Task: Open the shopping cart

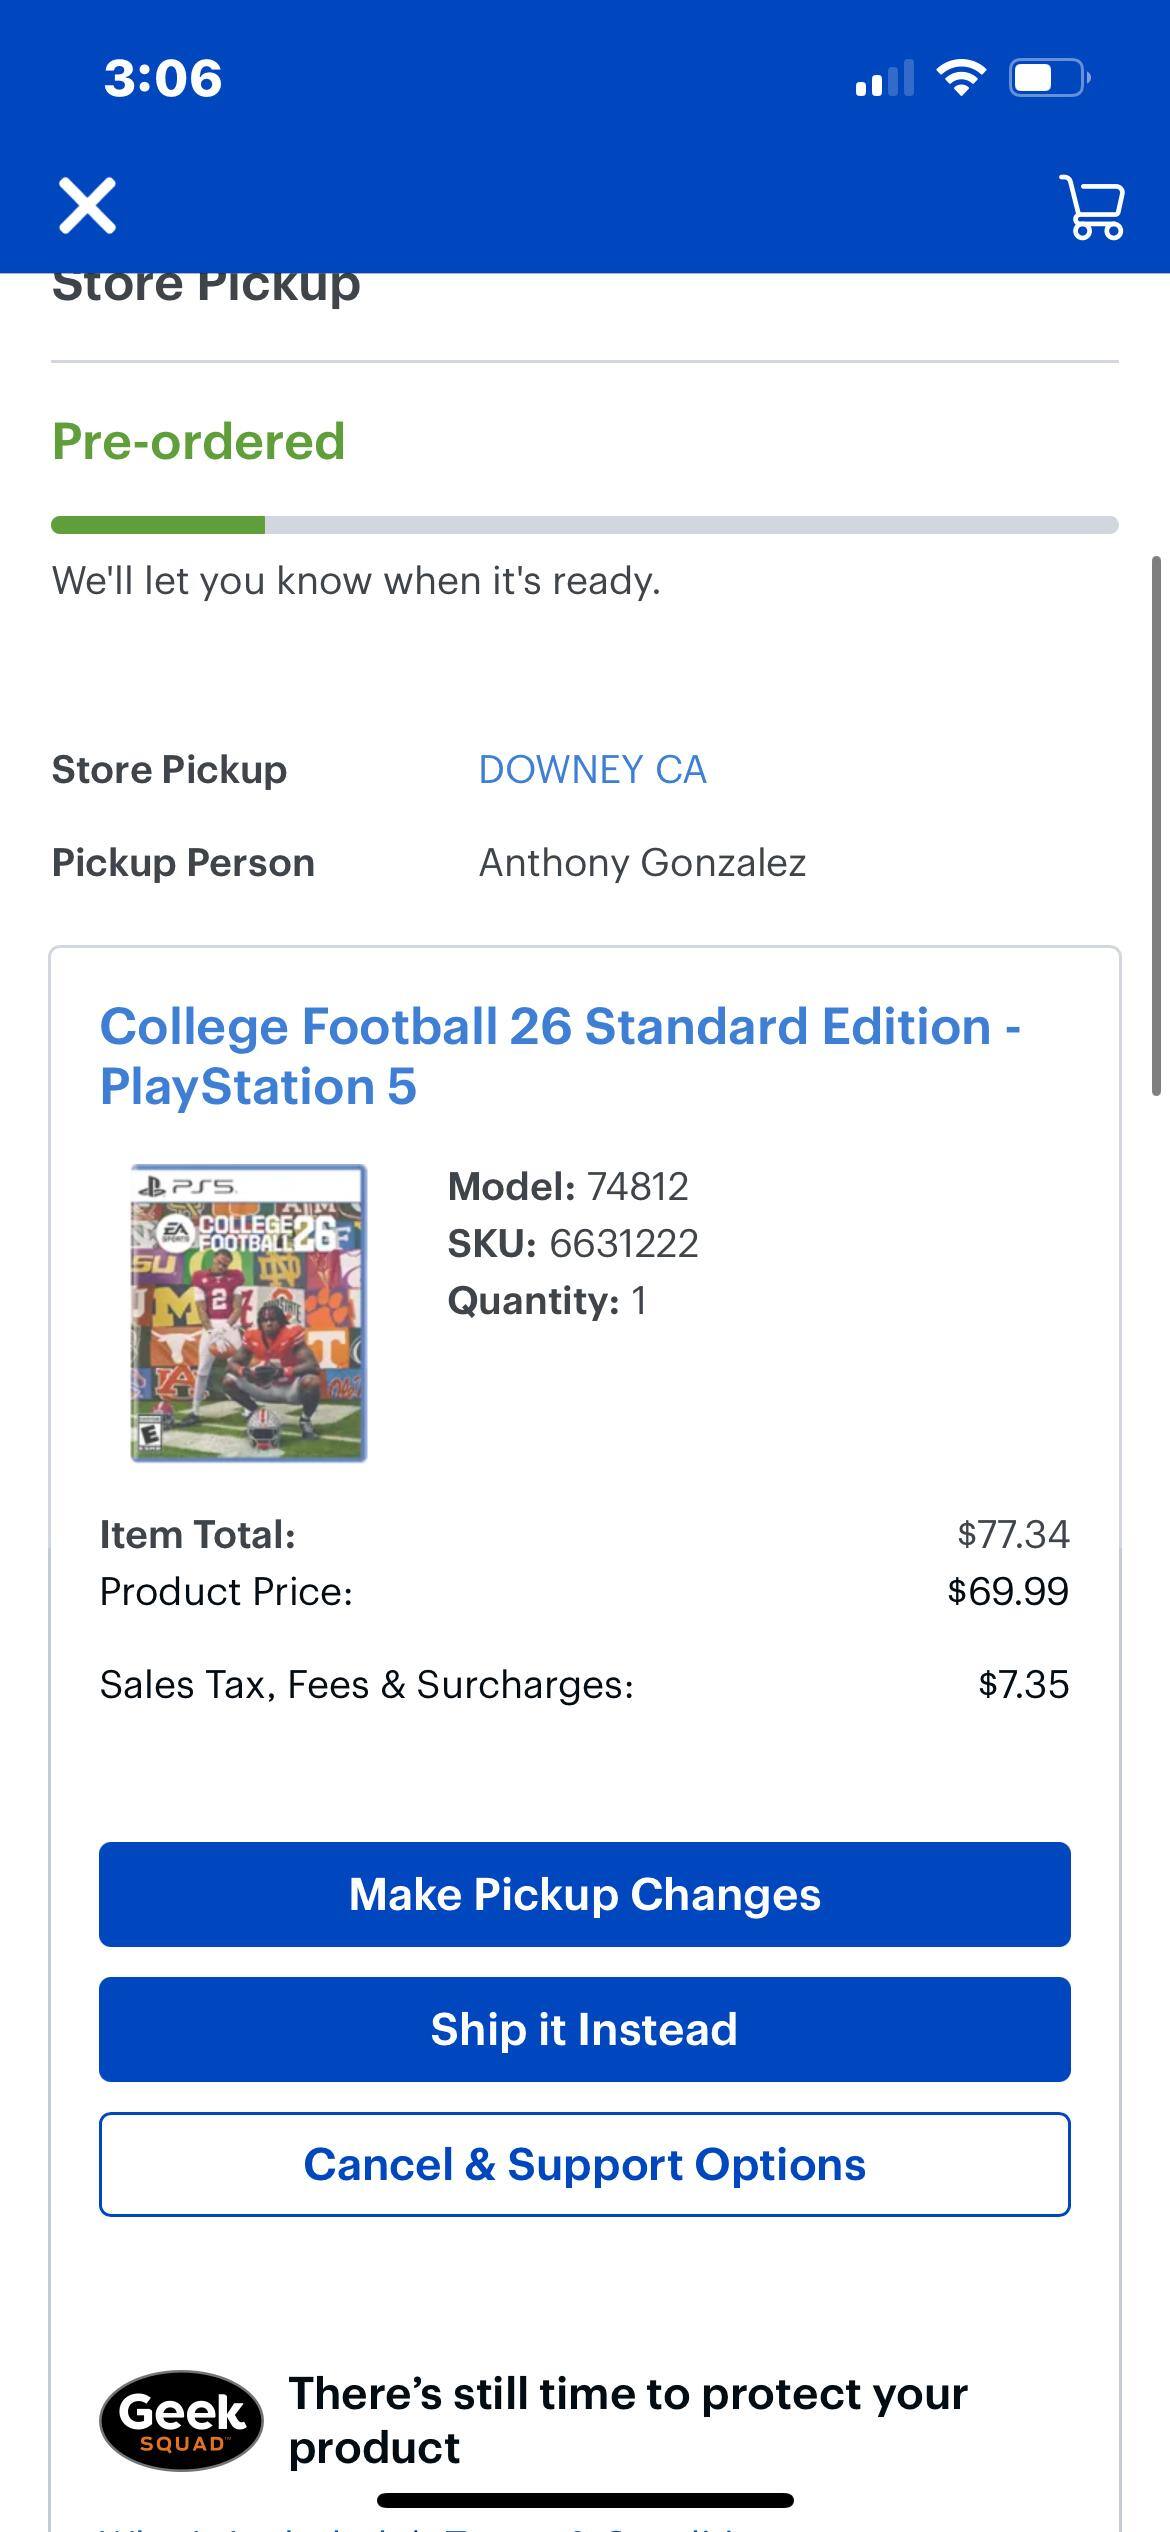Action: tap(1094, 207)
